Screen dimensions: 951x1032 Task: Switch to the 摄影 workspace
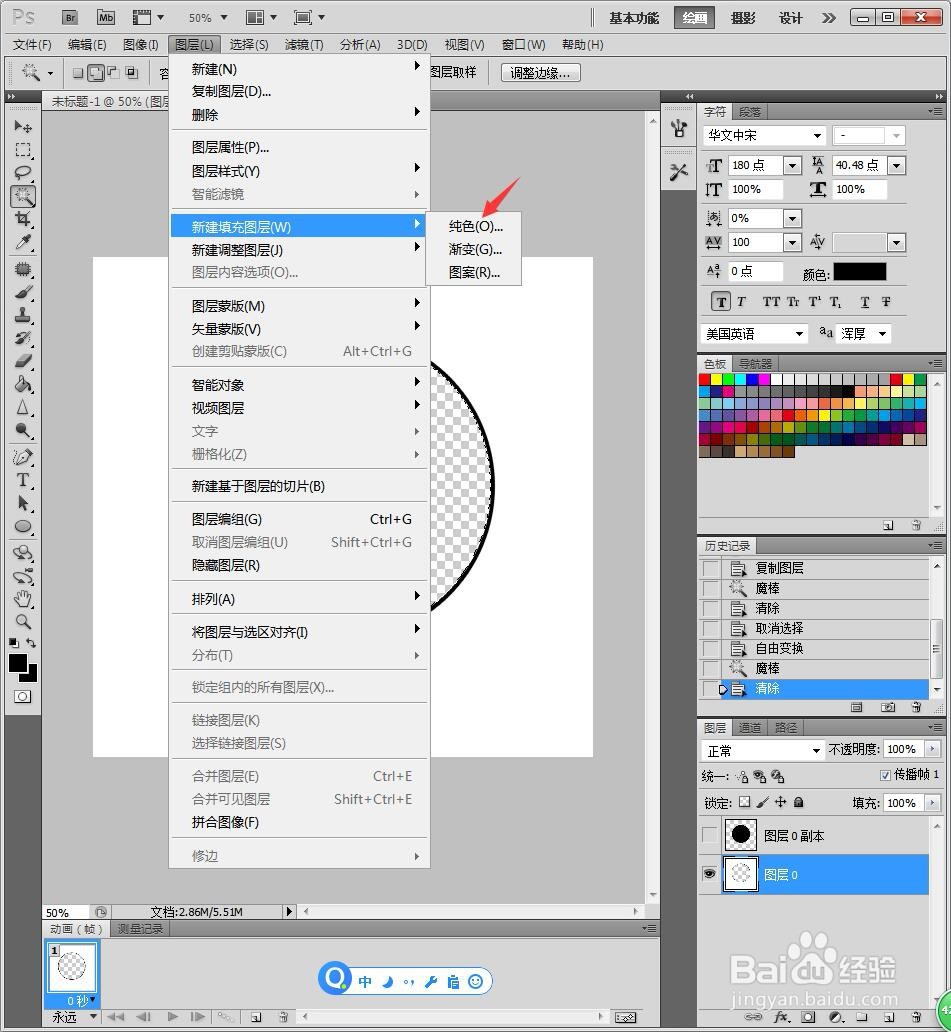pos(743,18)
